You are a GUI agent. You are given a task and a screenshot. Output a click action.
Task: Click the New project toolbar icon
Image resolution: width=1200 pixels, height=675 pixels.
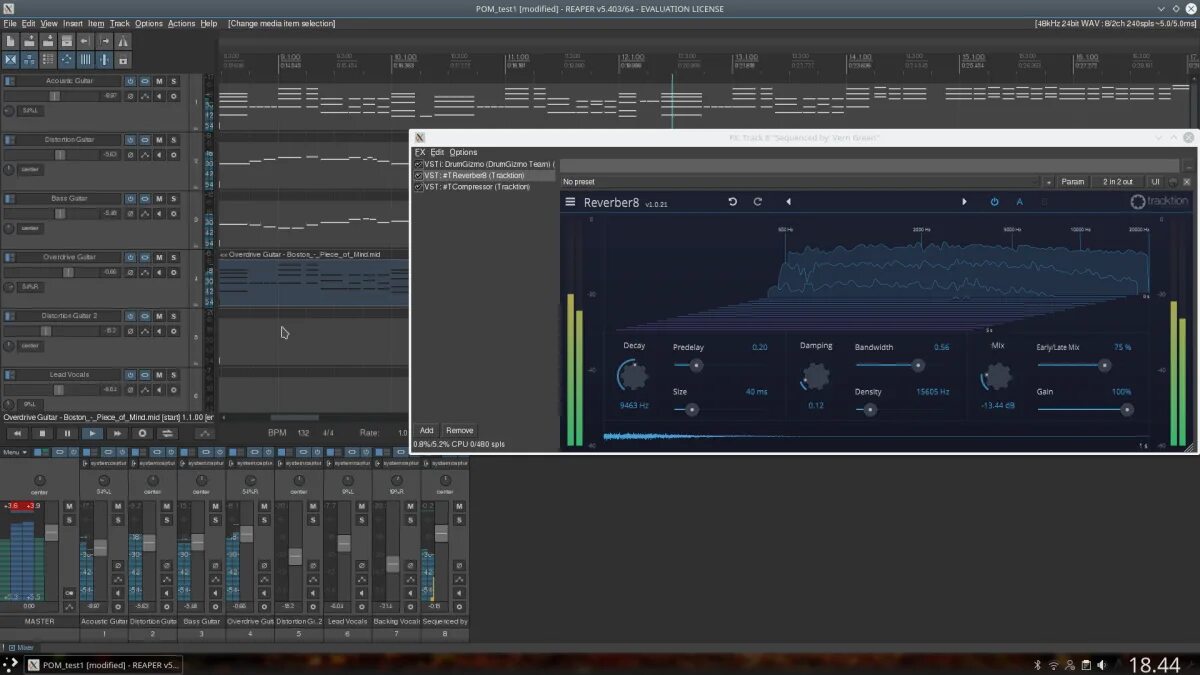click(11, 41)
